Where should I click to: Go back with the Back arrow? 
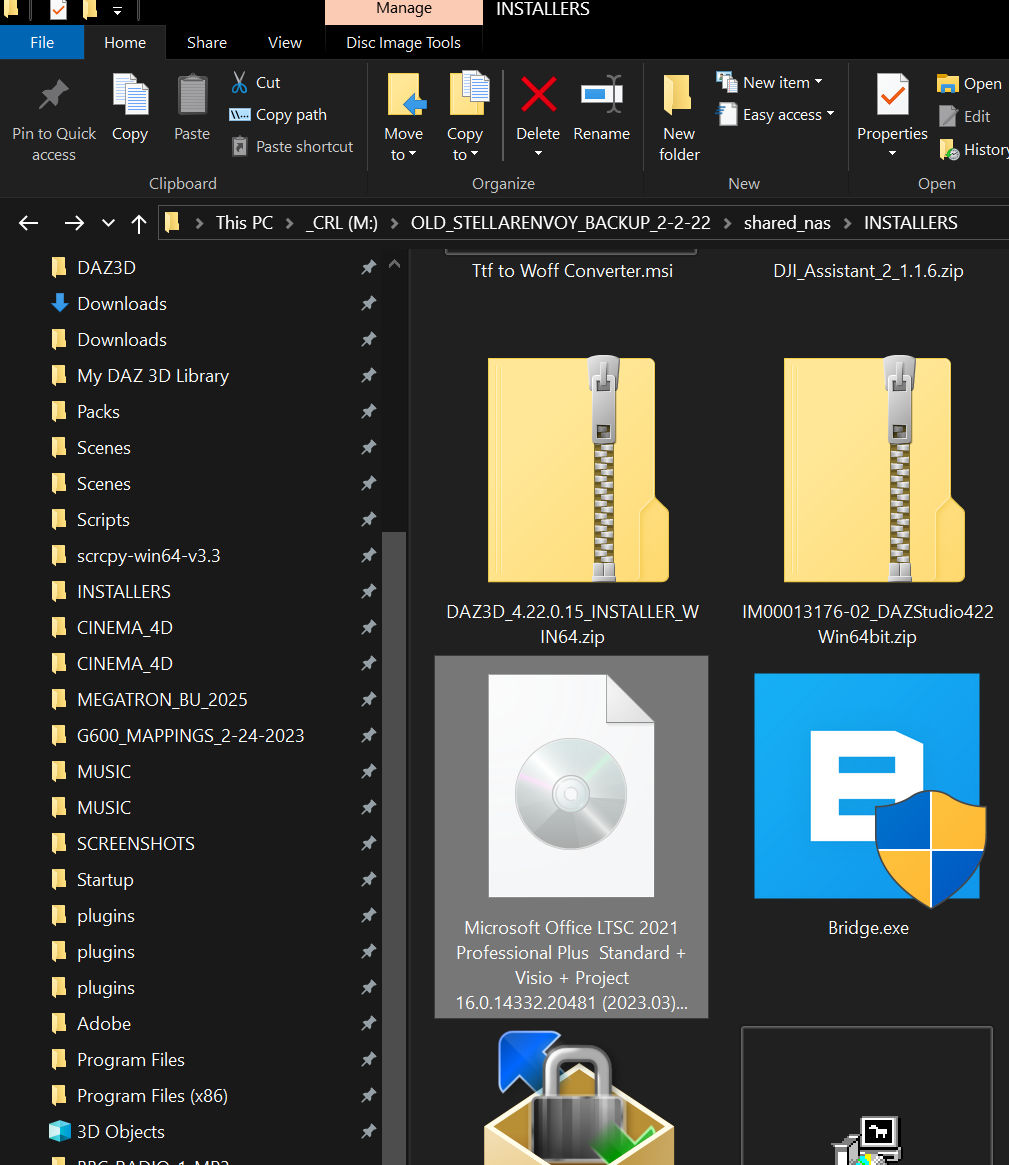[28, 223]
